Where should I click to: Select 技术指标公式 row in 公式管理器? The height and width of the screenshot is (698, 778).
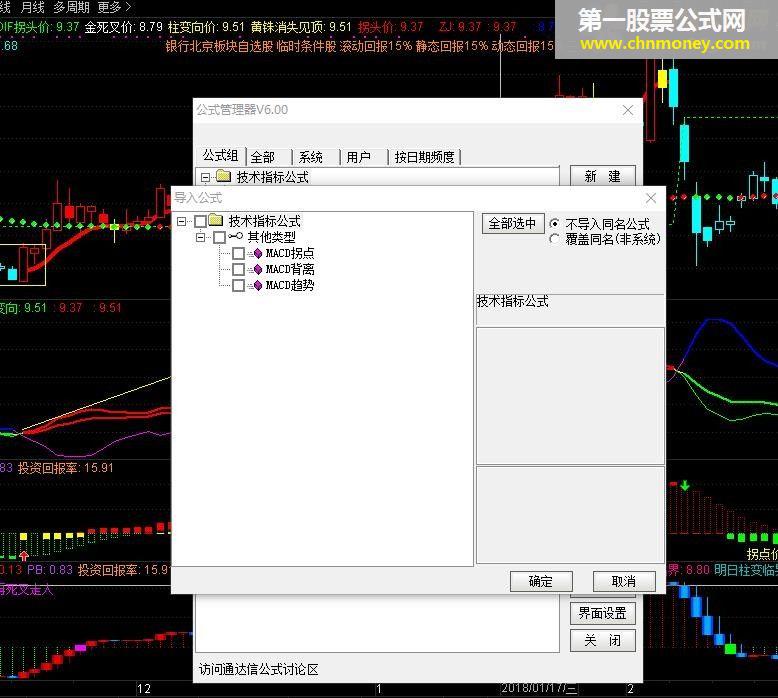pos(272,177)
